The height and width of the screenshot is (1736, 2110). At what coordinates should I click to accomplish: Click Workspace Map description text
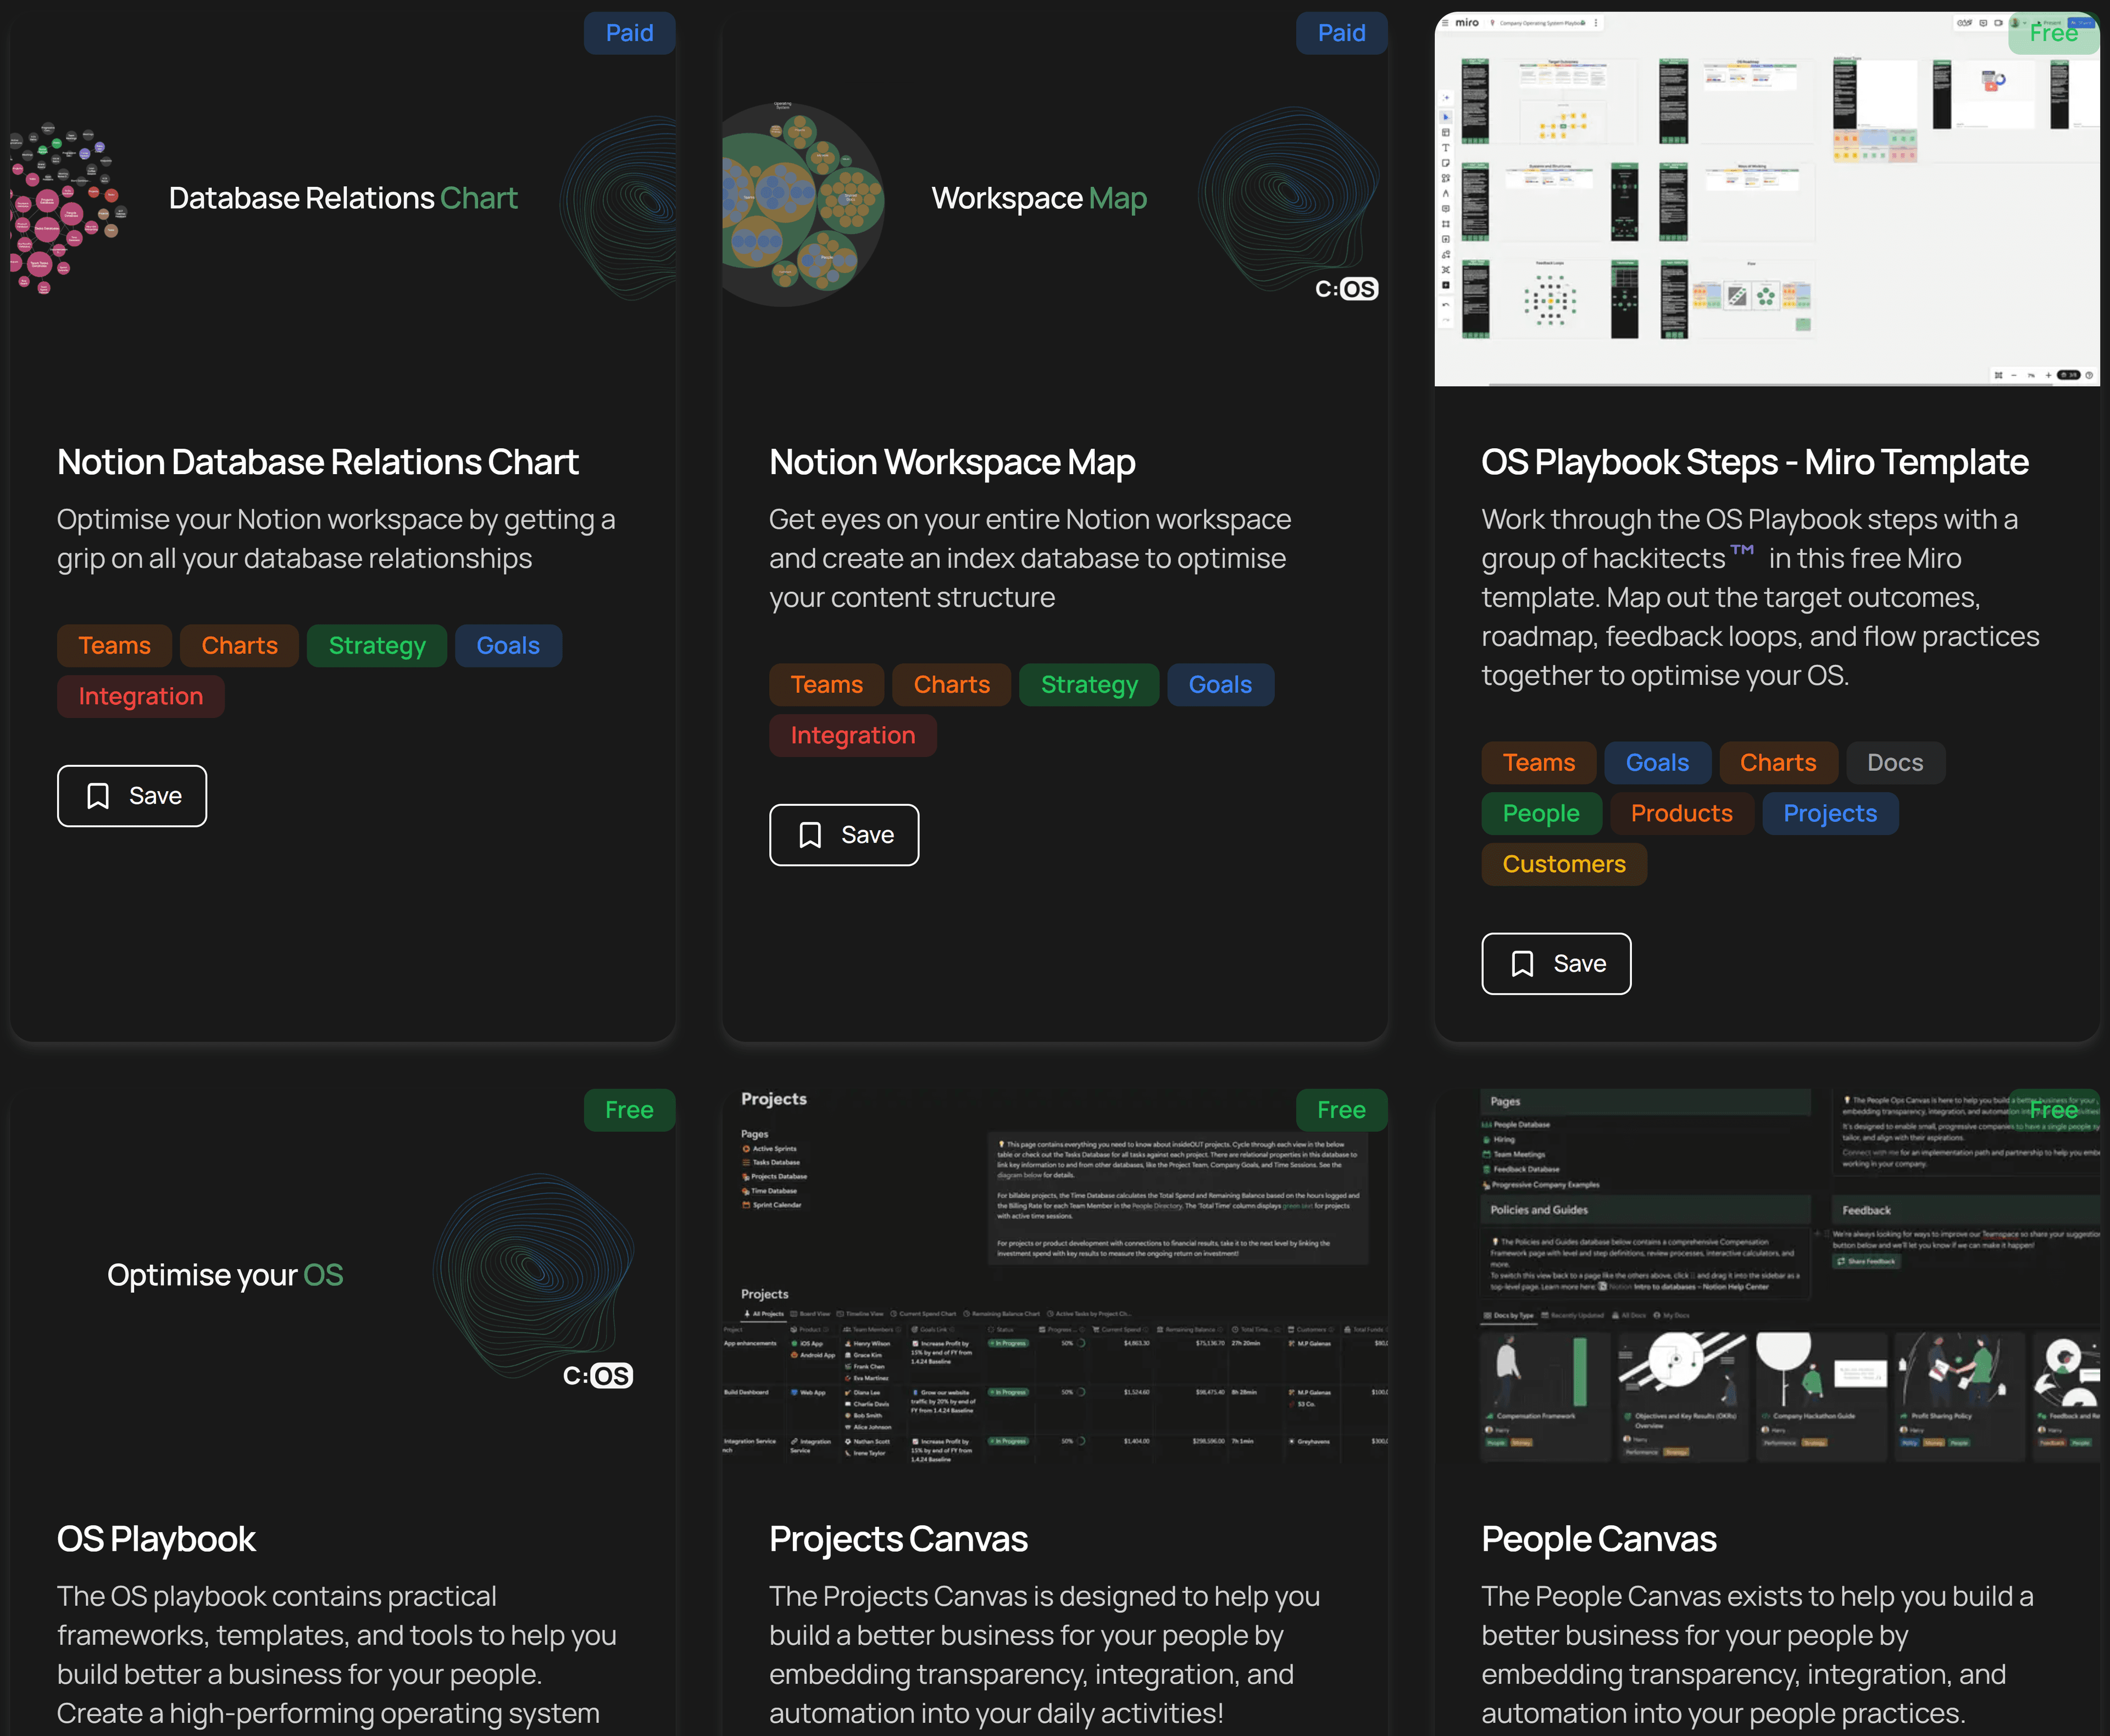coord(1030,558)
